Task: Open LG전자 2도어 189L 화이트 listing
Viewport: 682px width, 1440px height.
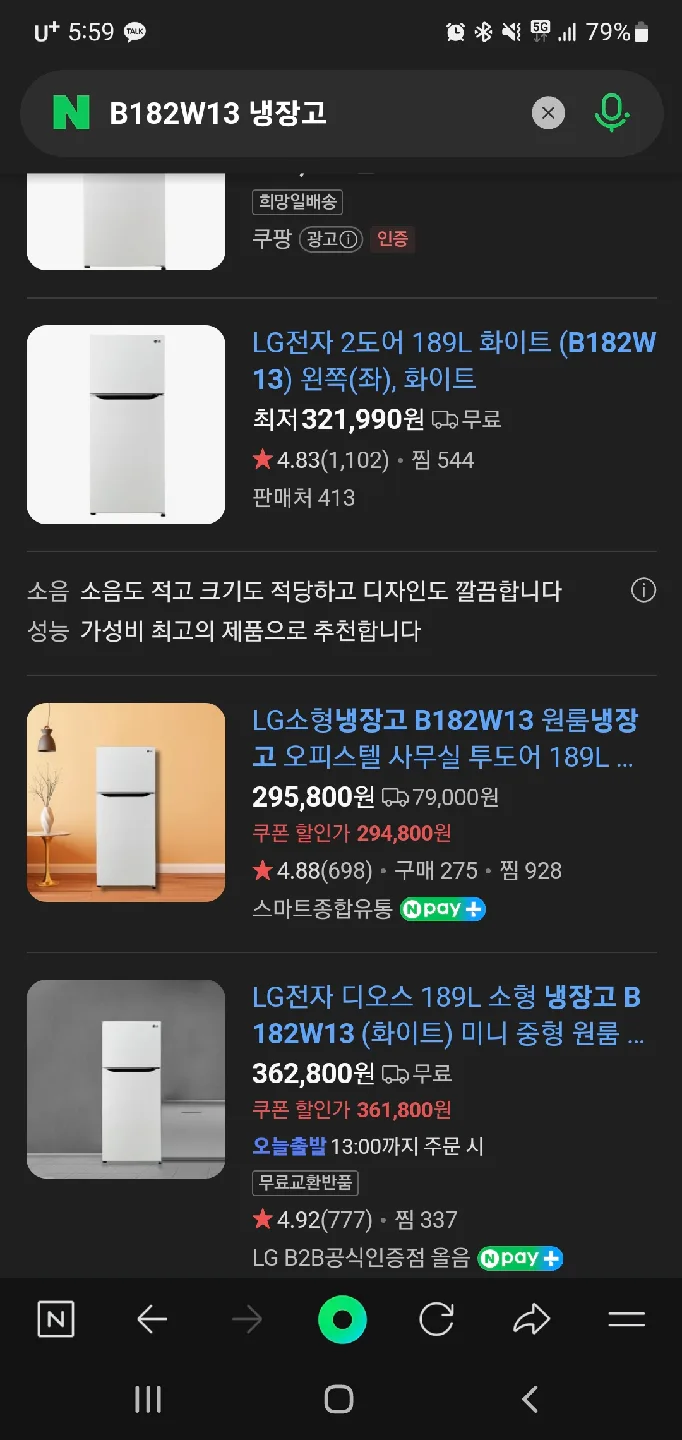Action: coord(454,361)
